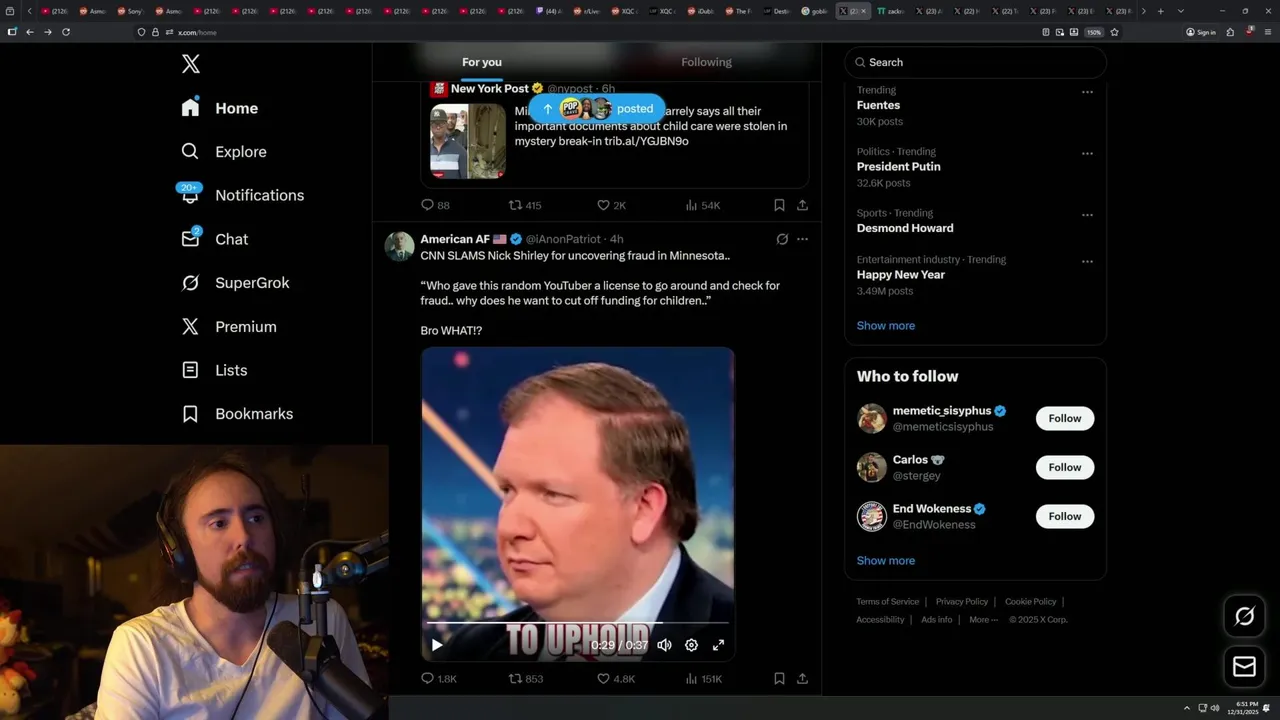Open American AF profile avatar
The image size is (1280, 720).
[x=399, y=246]
